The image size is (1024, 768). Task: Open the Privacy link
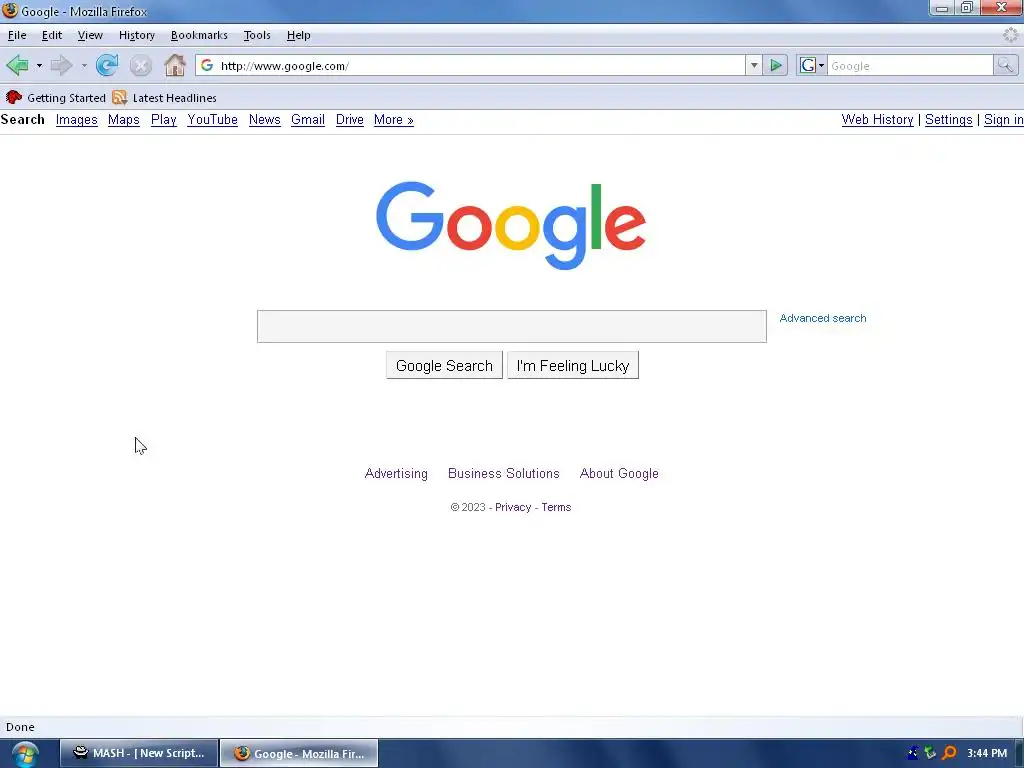pos(513,507)
